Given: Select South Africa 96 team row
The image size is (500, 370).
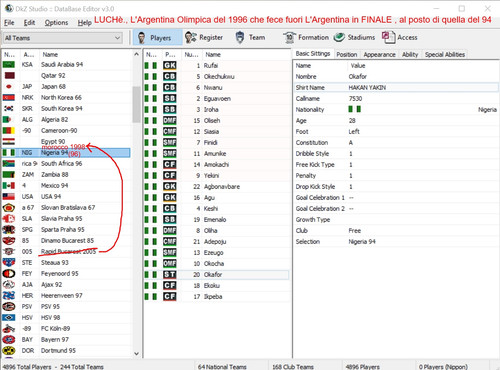Looking at the screenshot, I should click(x=66, y=163).
